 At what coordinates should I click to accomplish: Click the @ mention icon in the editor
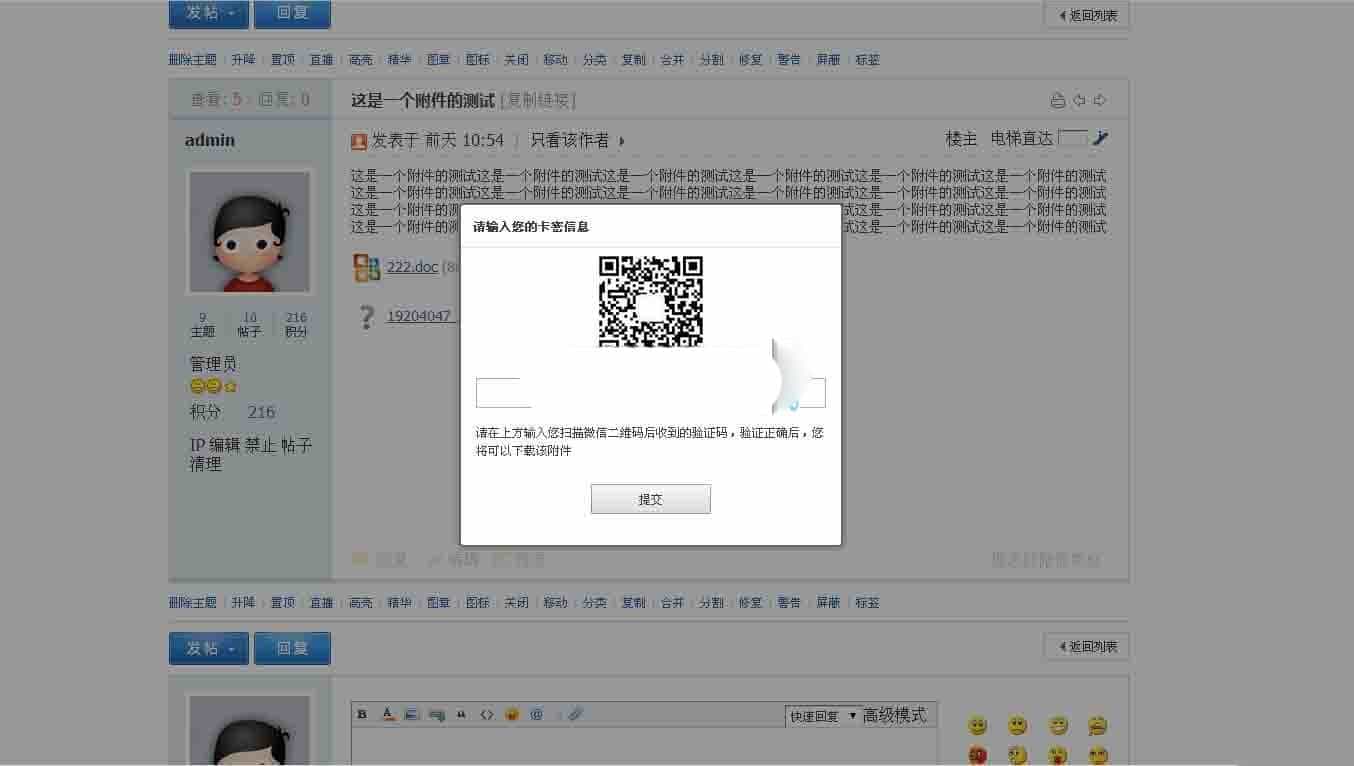536,714
